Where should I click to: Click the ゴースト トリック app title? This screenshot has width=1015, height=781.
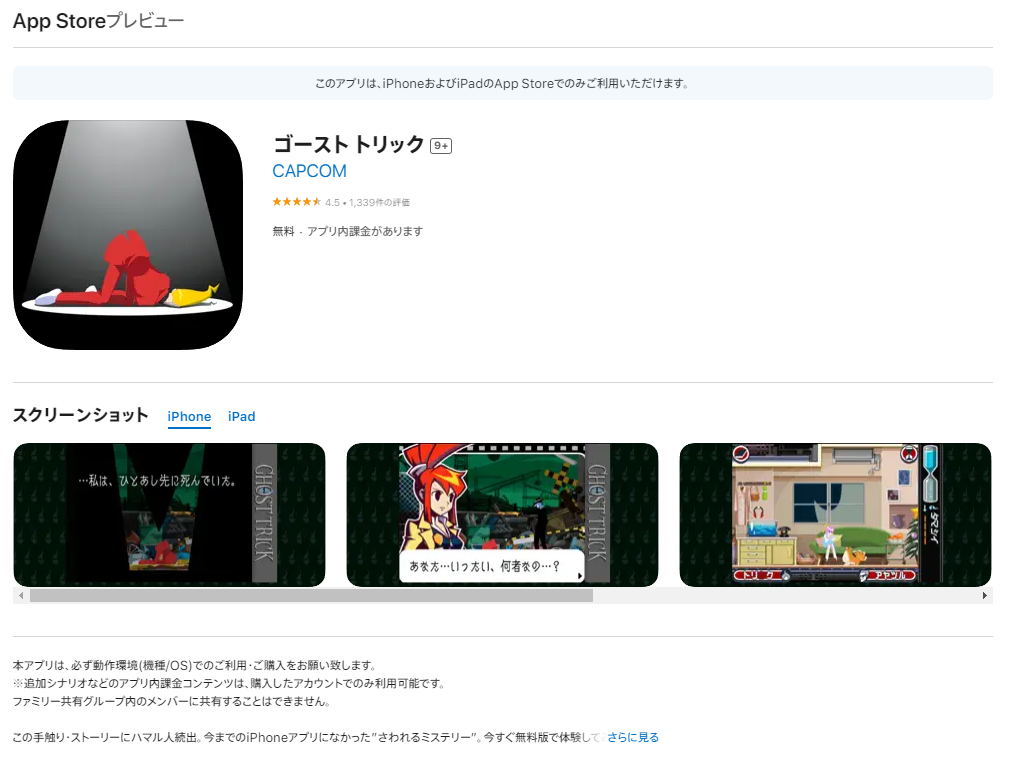[x=349, y=144]
